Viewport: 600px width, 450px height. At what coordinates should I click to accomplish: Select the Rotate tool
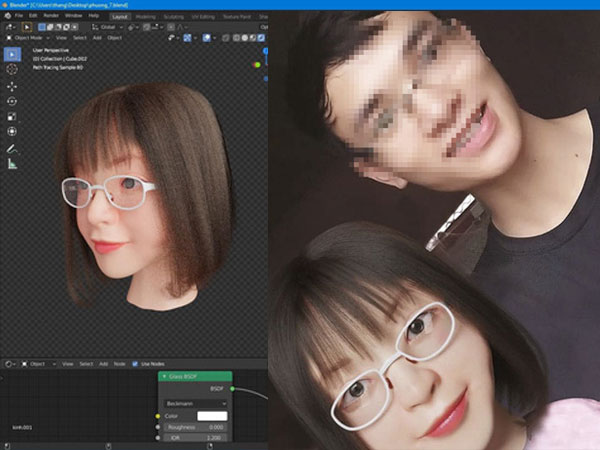click(x=12, y=101)
